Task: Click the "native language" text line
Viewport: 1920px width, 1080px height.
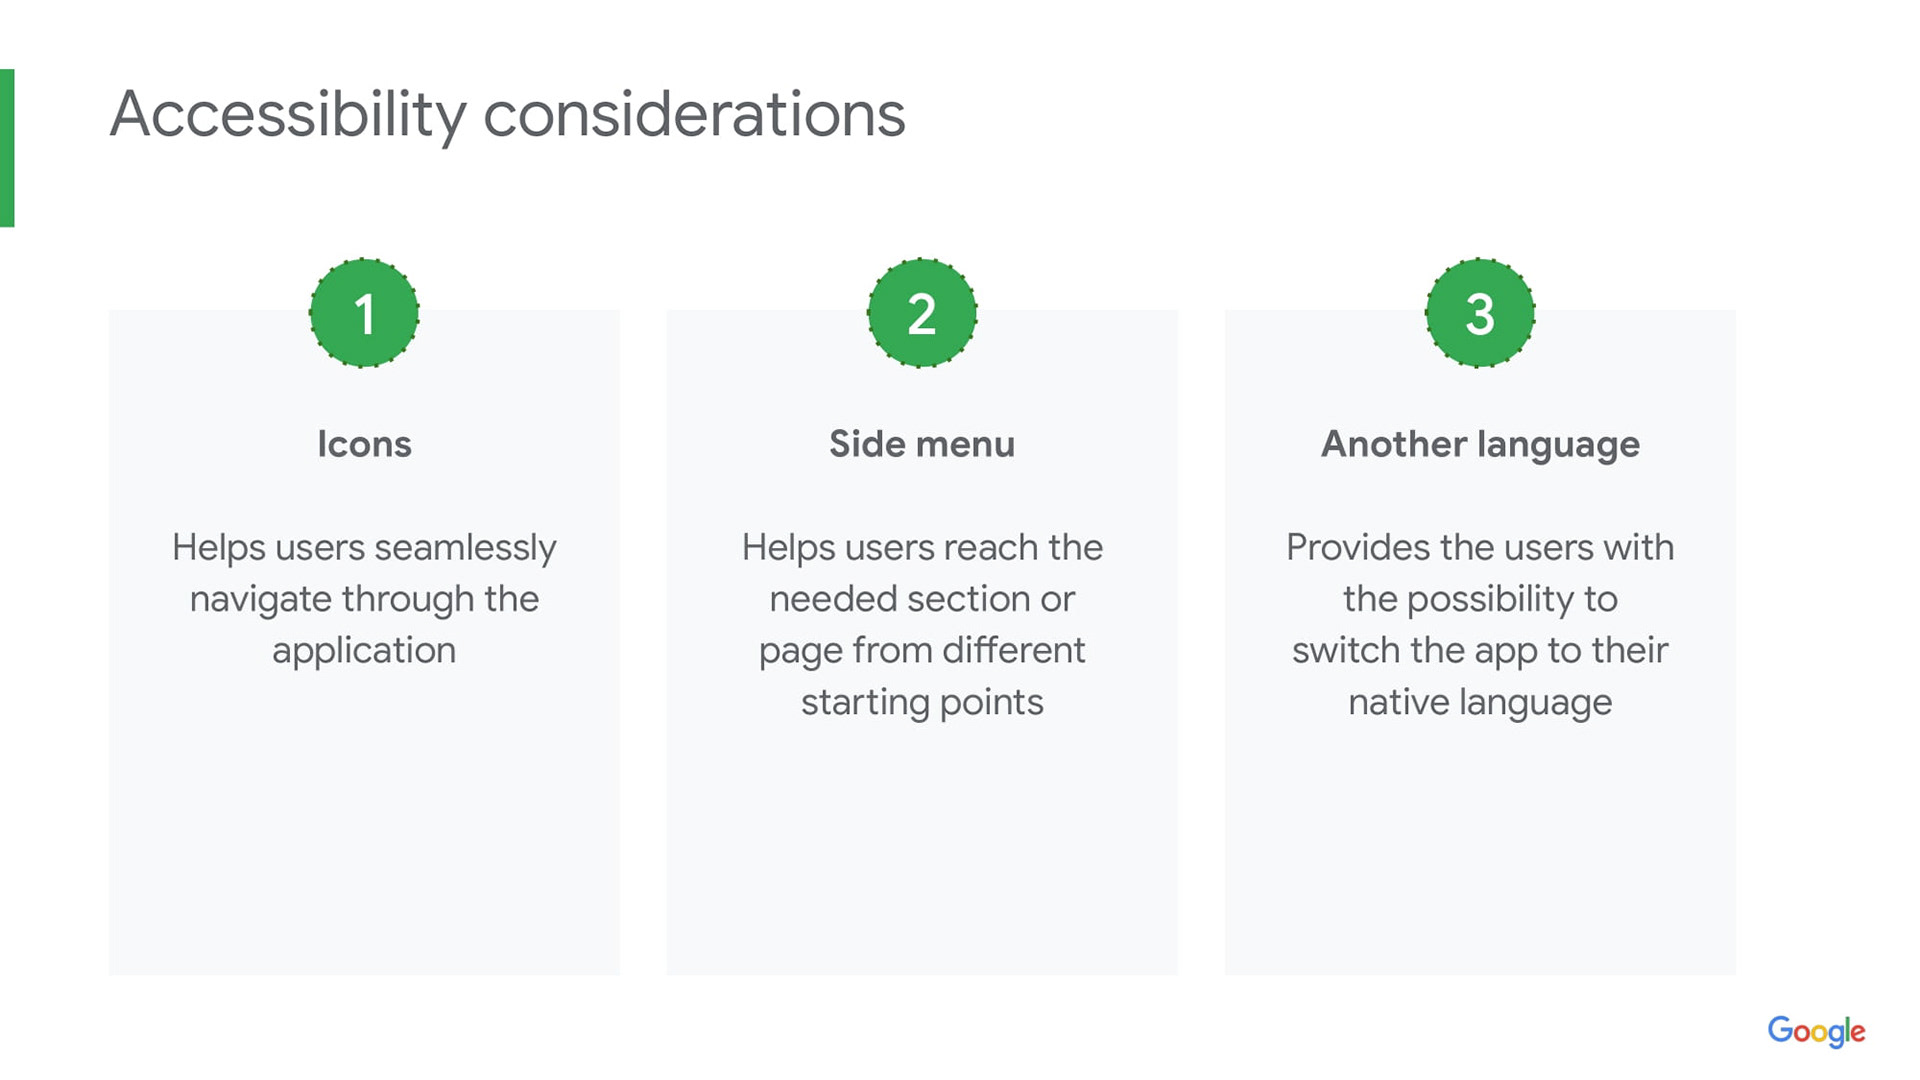Action: [1480, 702]
